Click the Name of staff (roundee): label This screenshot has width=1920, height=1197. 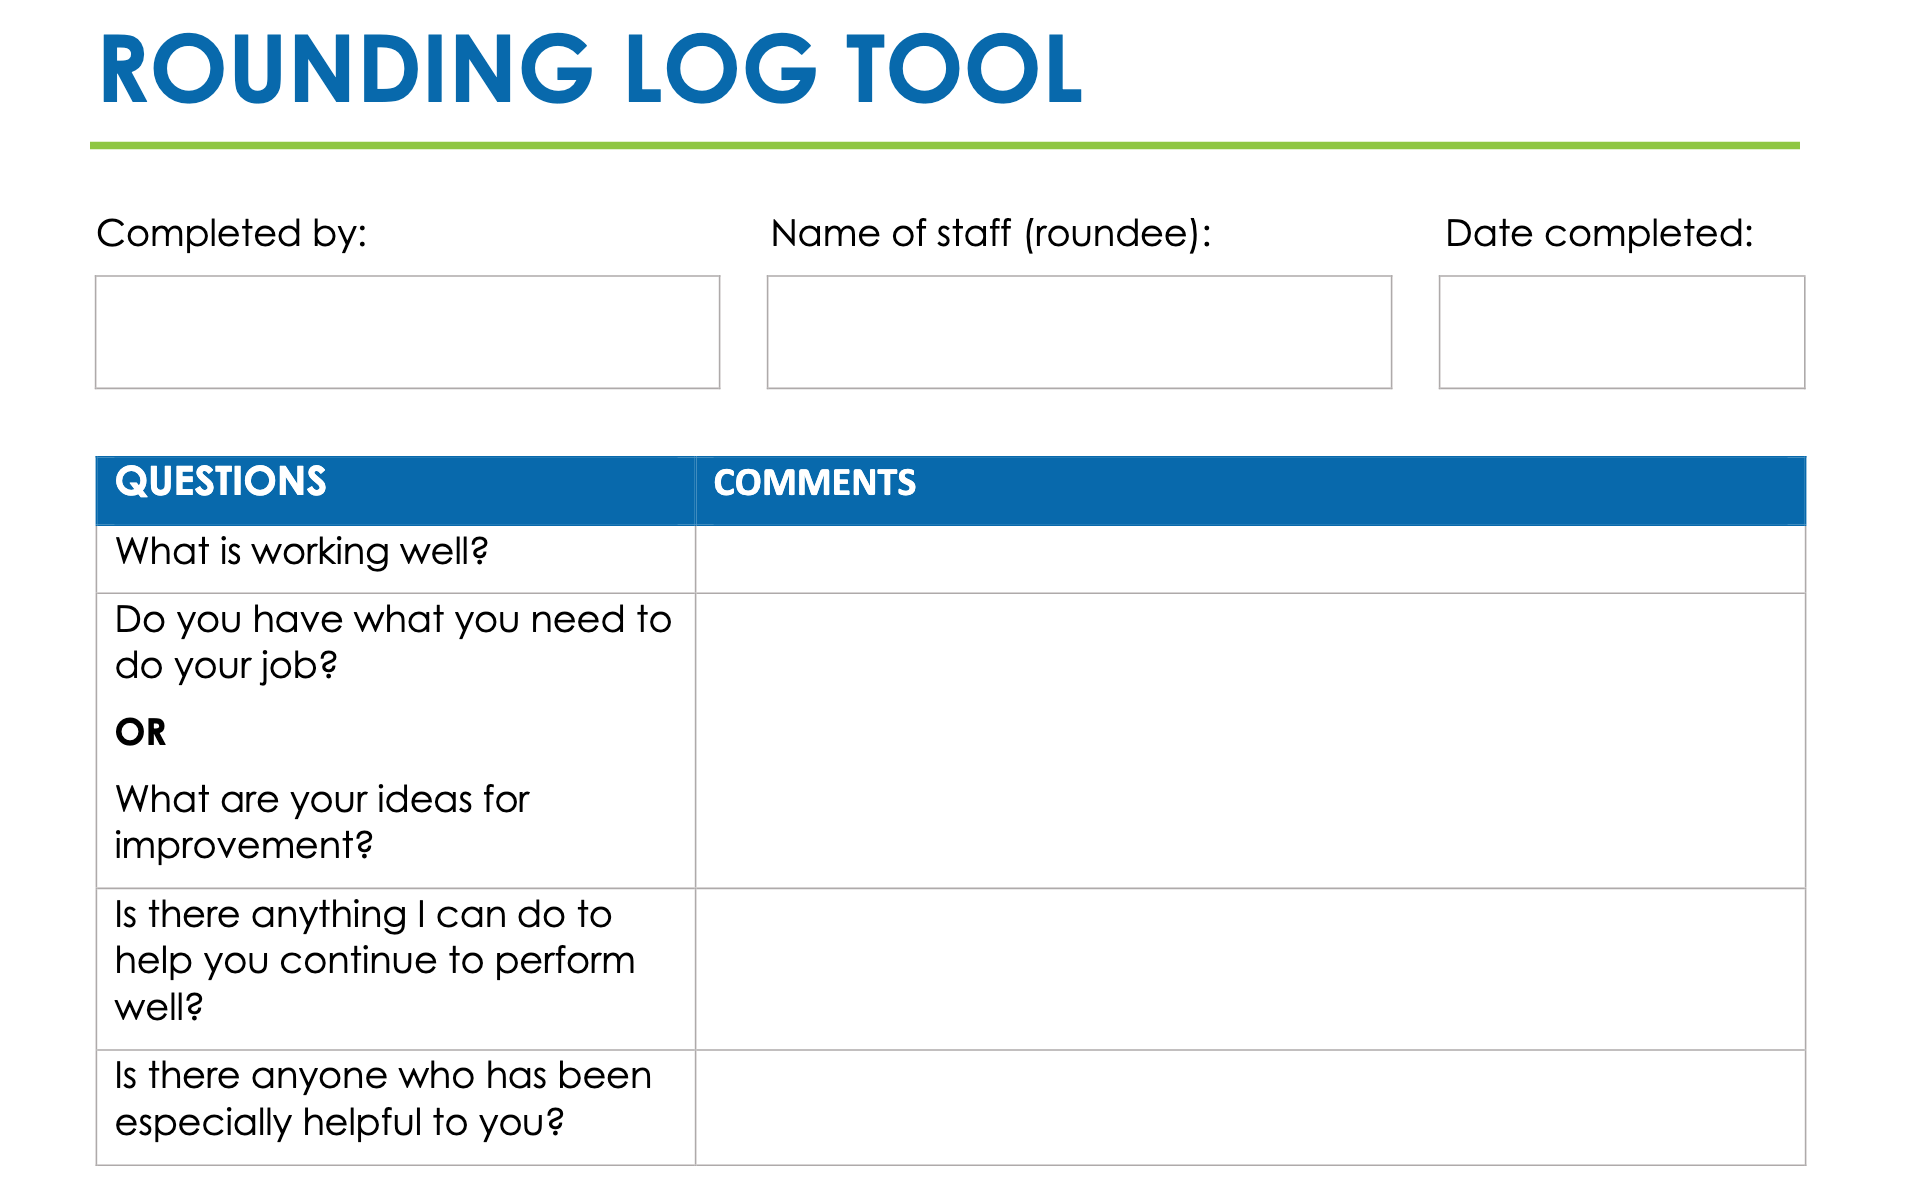coord(991,233)
